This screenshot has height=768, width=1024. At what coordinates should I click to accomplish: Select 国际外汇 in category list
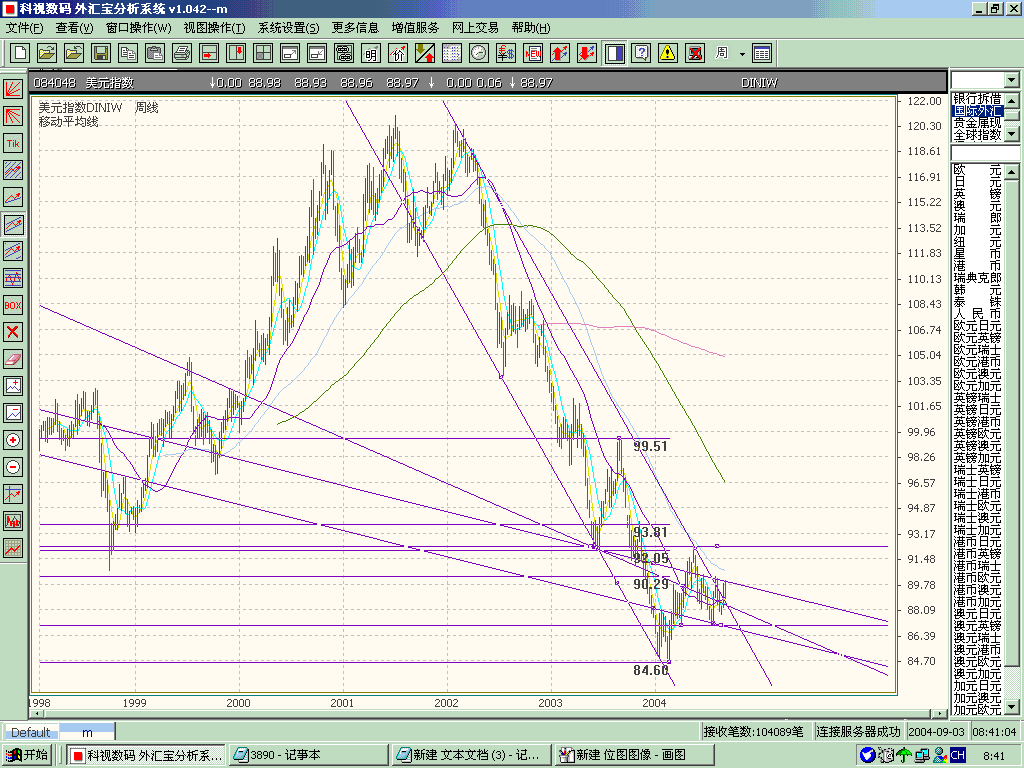pos(977,110)
